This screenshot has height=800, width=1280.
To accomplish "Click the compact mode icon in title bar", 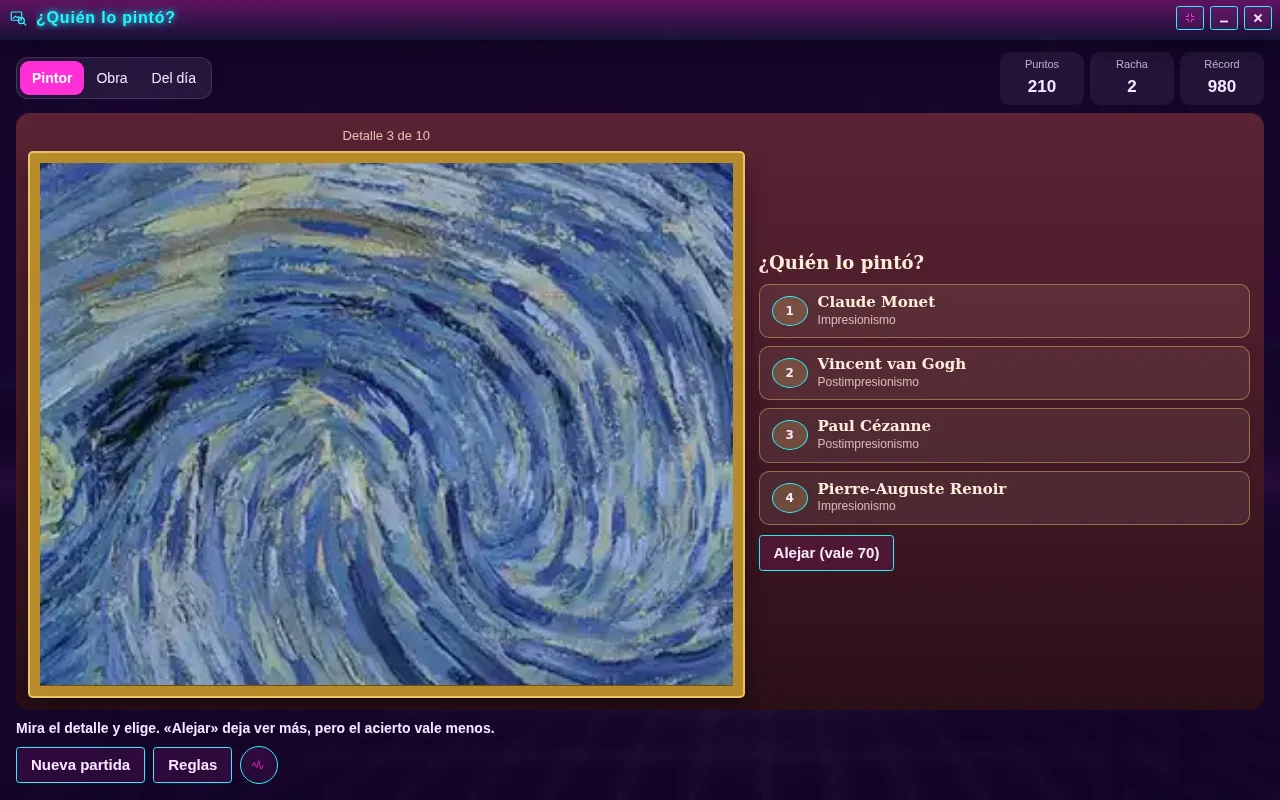I will point(1190,18).
